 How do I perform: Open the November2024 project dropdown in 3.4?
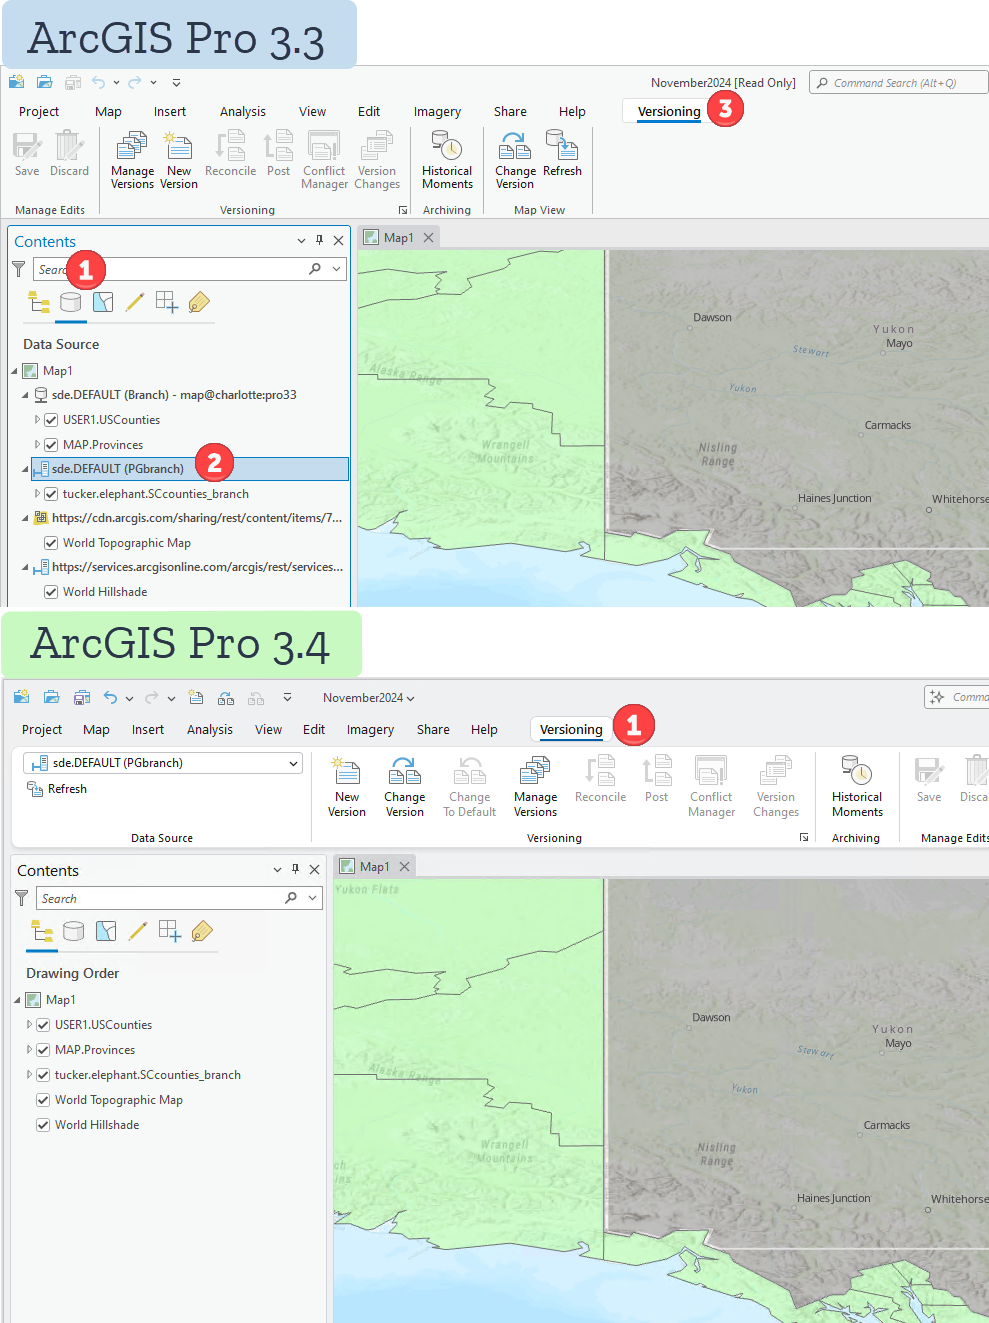[369, 698]
